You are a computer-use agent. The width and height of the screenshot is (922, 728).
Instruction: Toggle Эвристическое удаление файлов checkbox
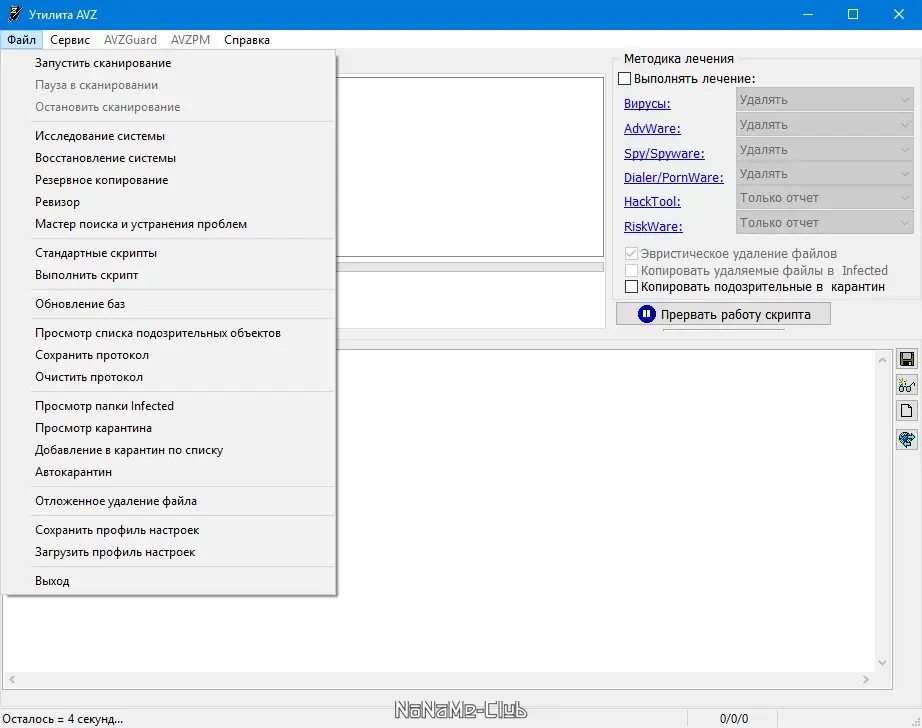(x=631, y=253)
